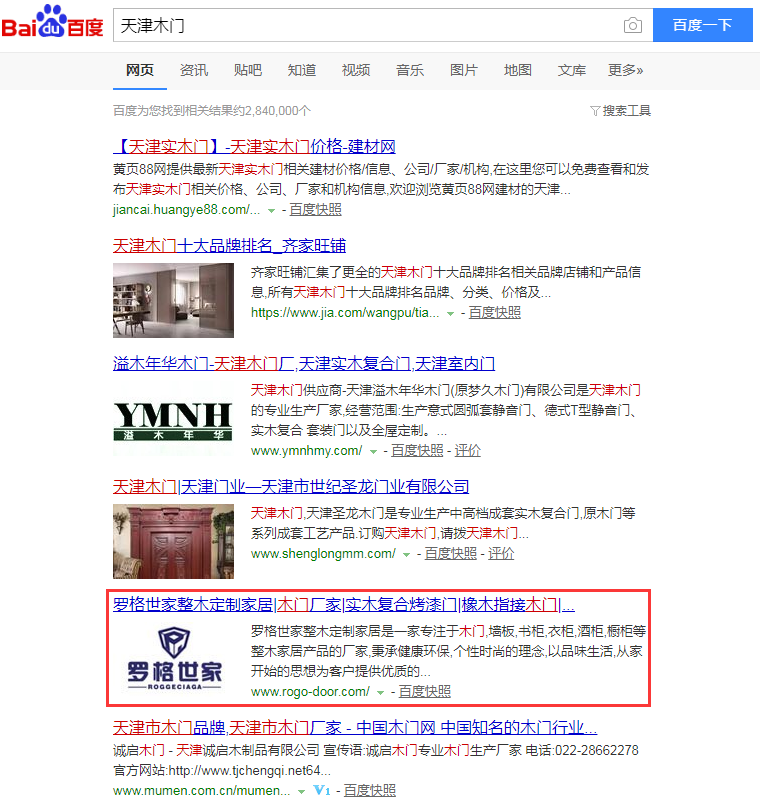The image size is (760, 805).
Task: Open result 天津市世纪圣龙门业有限公司
Action: [x=291, y=487]
